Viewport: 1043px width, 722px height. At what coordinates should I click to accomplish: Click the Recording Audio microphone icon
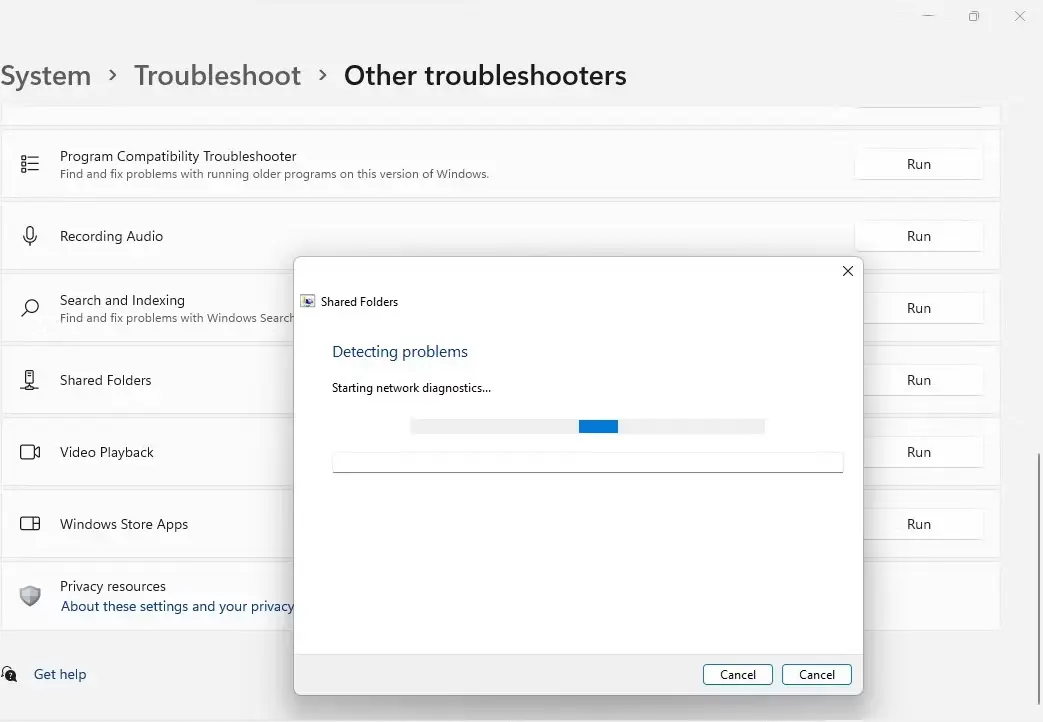[x=30, y=236]
